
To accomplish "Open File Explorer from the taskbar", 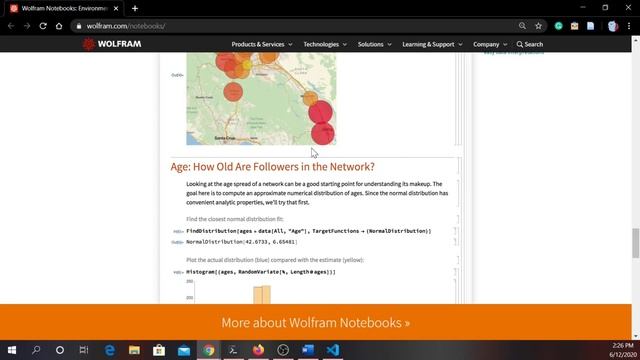I will click(x=134, y=350).
